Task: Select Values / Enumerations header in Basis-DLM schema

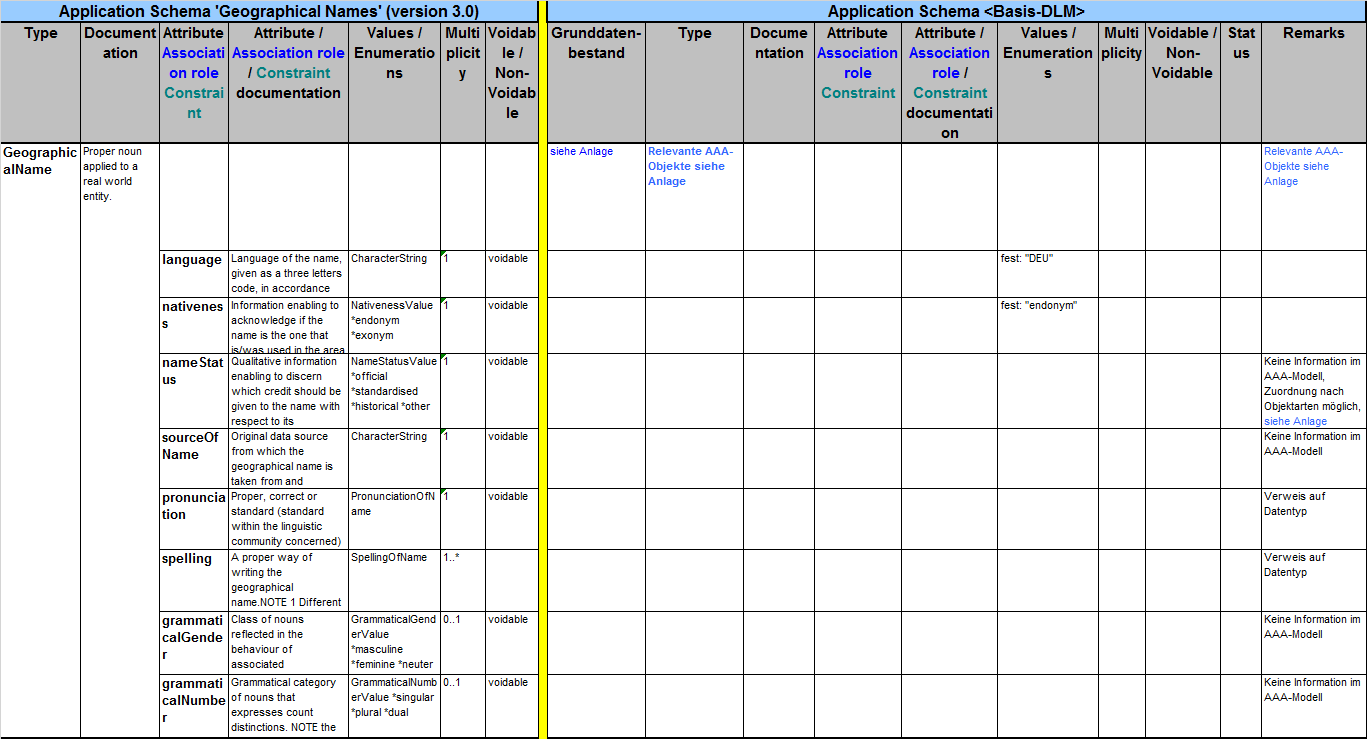Action: tap(1048, 82)
